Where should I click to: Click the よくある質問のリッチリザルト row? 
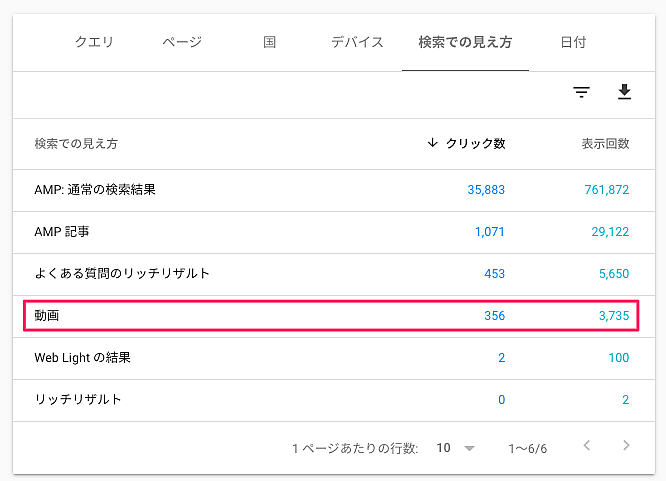point(122,274)
